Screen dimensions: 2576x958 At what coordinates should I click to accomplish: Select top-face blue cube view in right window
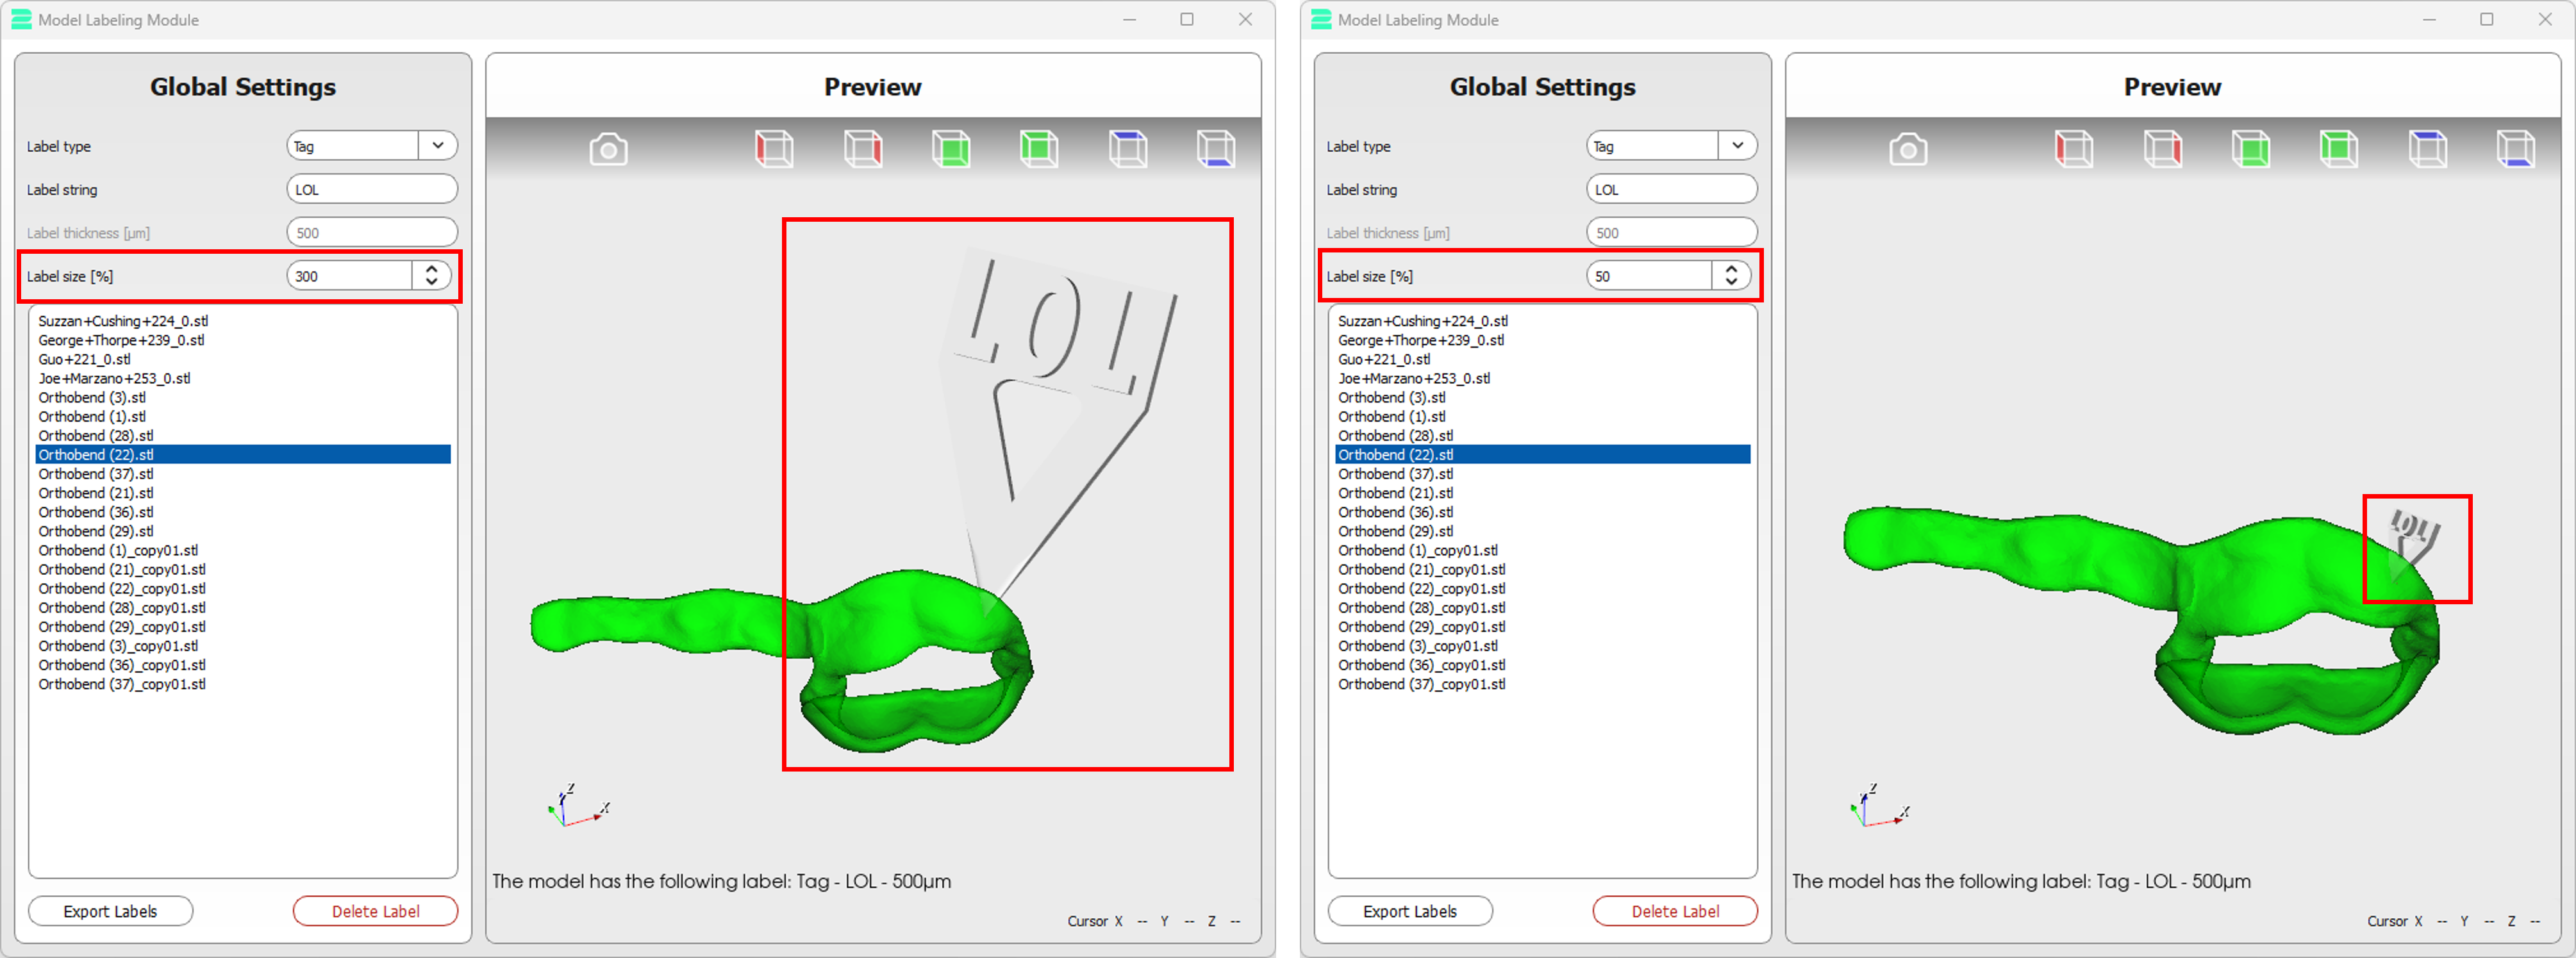tap(2427, 150)
